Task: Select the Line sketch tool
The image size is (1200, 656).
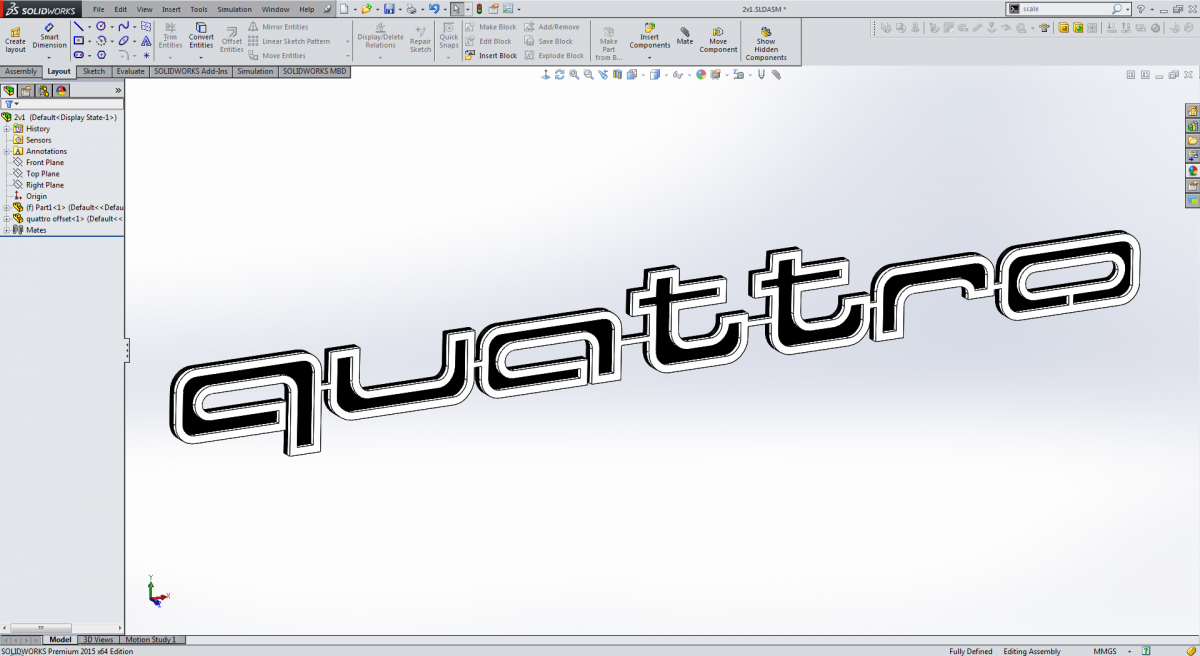Action: pyautogui.click(x=78, y=26)
